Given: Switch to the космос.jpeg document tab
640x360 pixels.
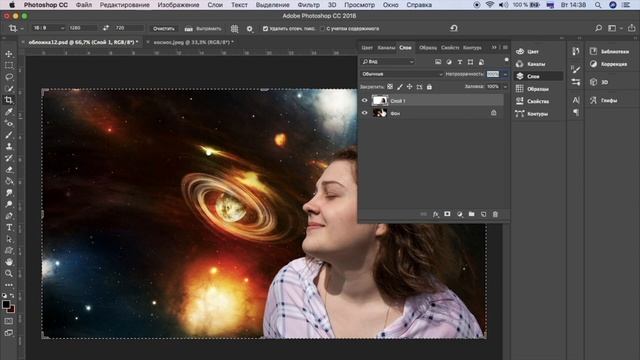Looking at the screenshot, I should coord(193,42).
